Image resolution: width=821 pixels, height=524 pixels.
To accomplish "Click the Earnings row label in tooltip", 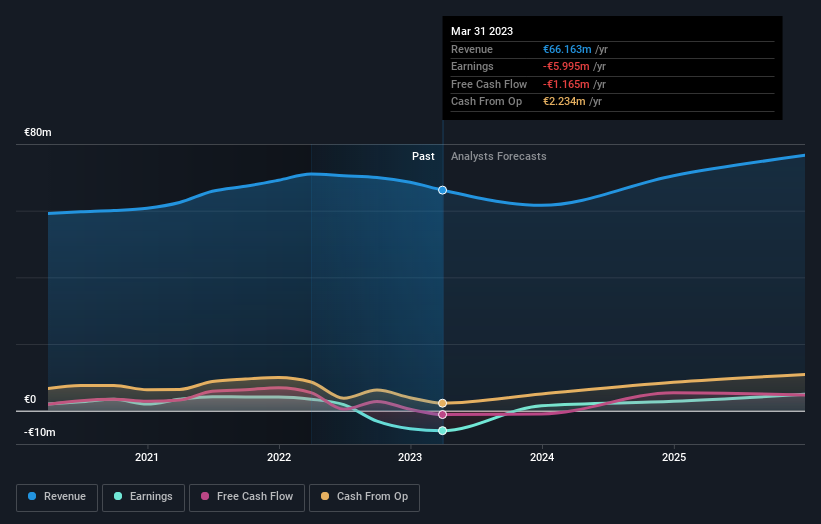I will [472, 66].
